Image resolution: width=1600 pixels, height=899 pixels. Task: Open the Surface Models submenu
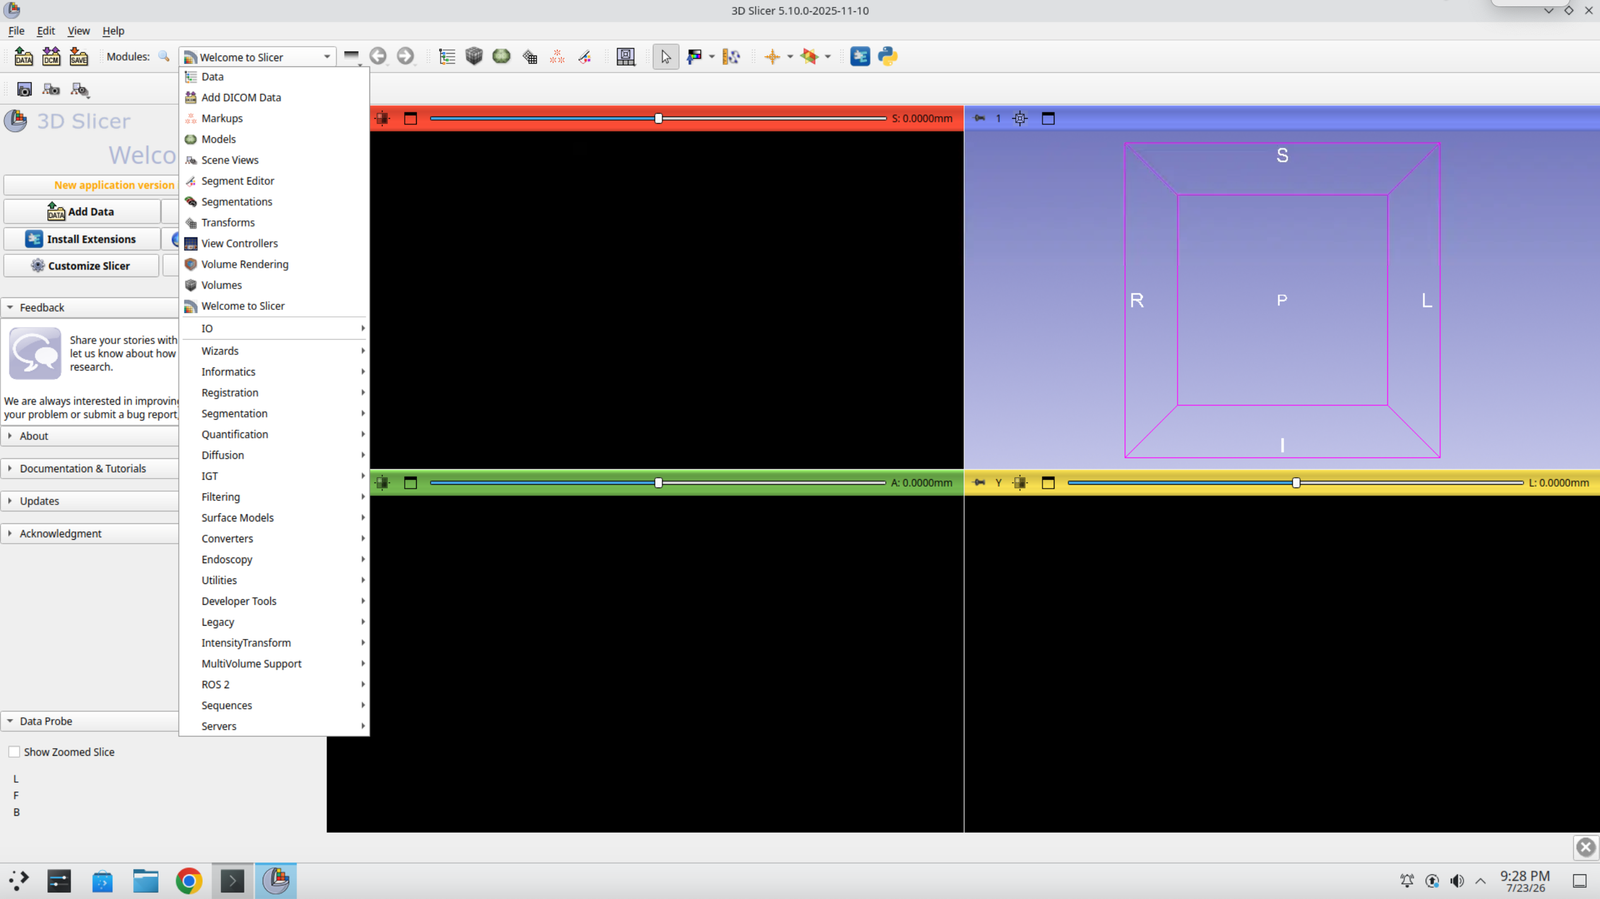(274, 518)
